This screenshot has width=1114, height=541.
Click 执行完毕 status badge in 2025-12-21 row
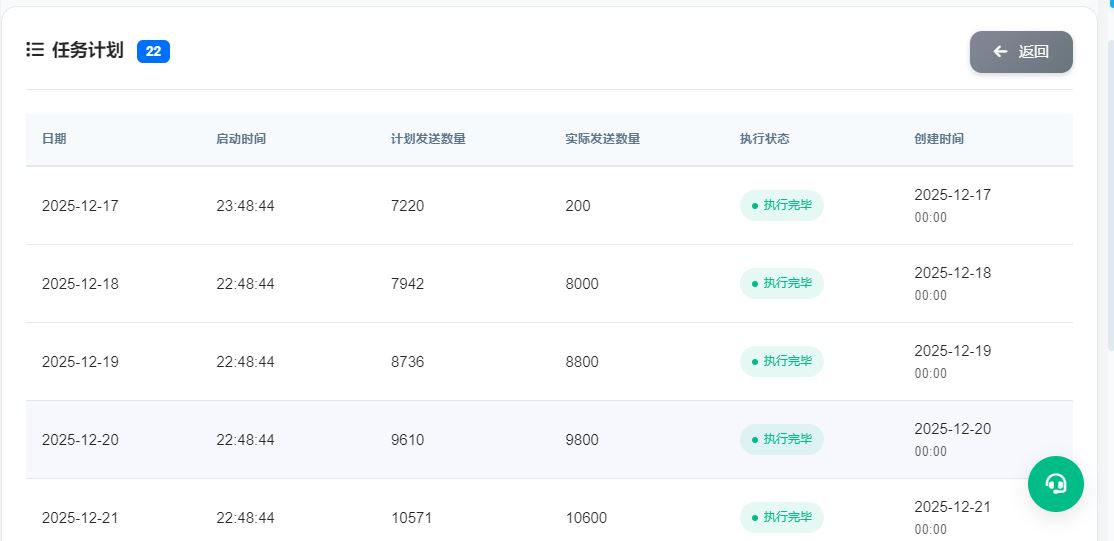pos(782,518)
